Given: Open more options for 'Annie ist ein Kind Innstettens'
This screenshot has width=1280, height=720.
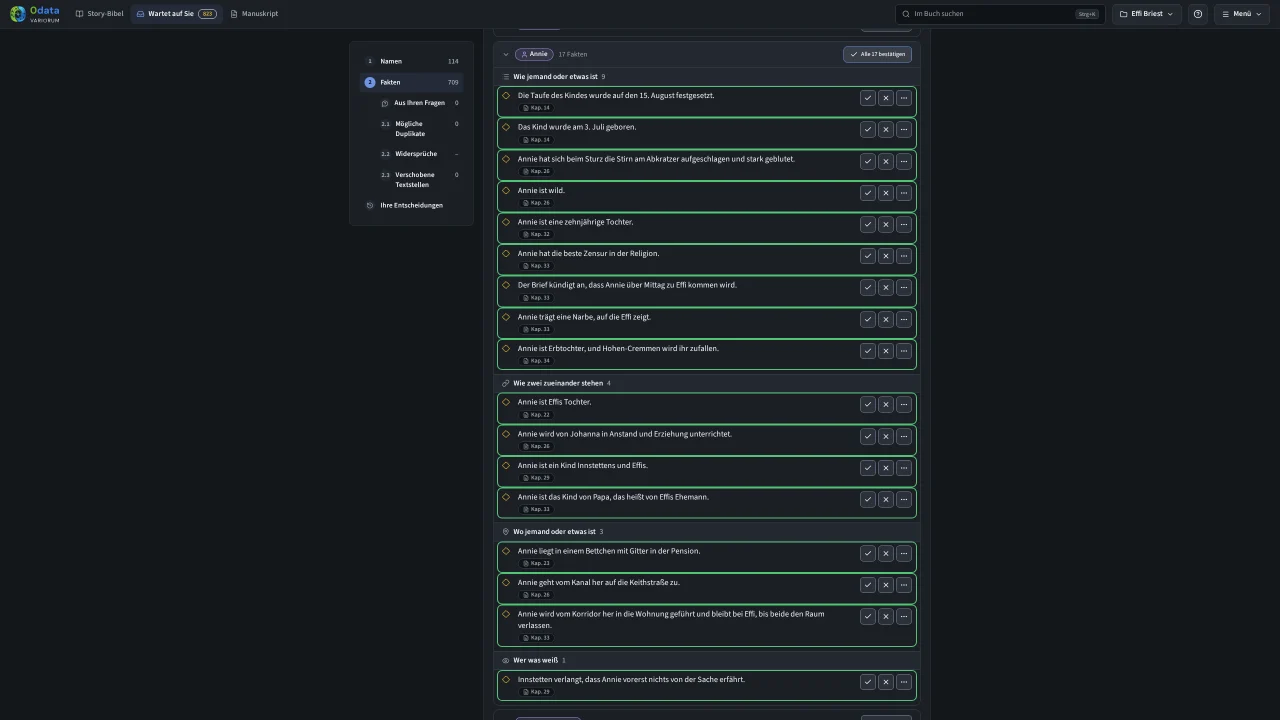Looking at the screenshot, I should pos(904,468).
